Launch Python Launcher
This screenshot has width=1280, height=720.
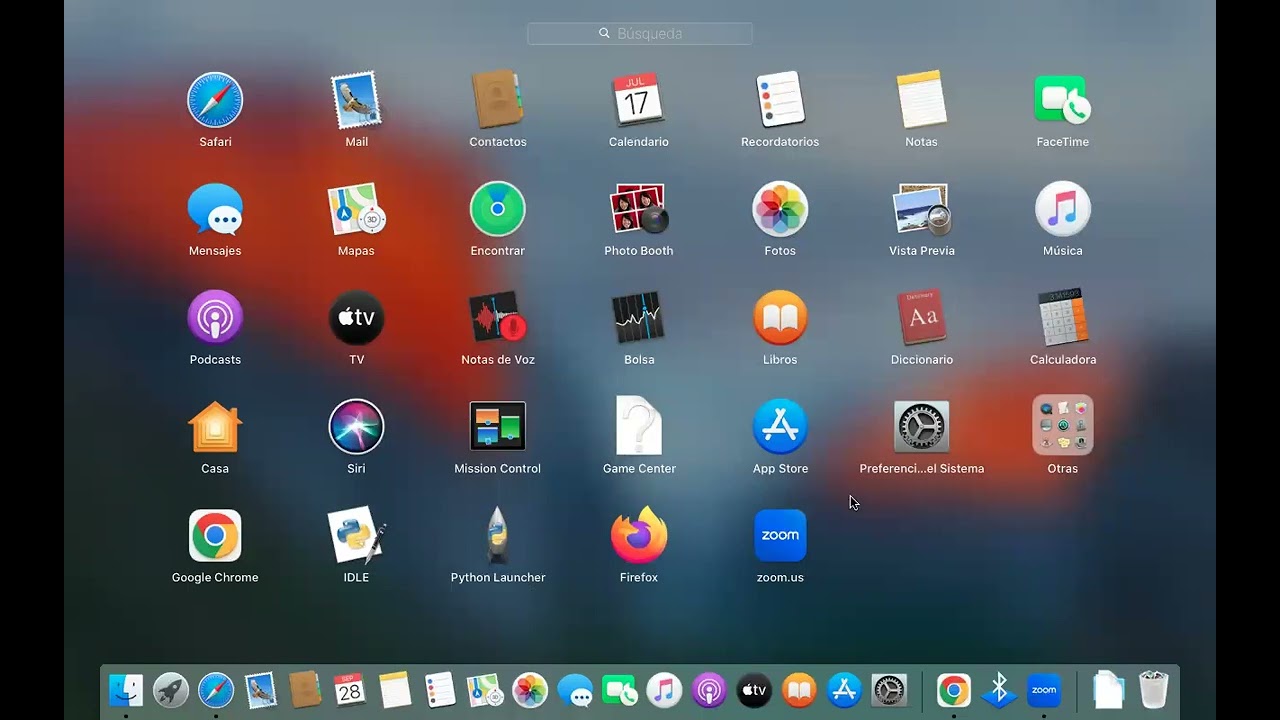497,536
